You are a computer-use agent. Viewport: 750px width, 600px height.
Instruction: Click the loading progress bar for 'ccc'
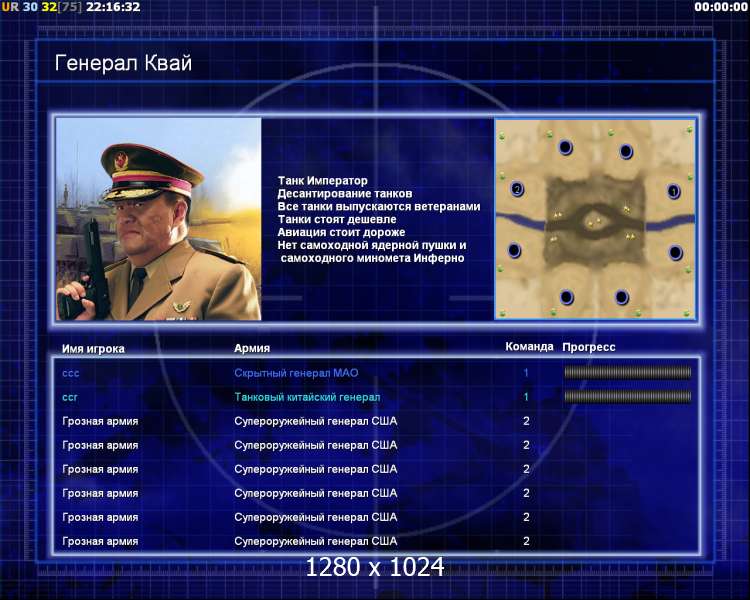click(x=628, y=372)
